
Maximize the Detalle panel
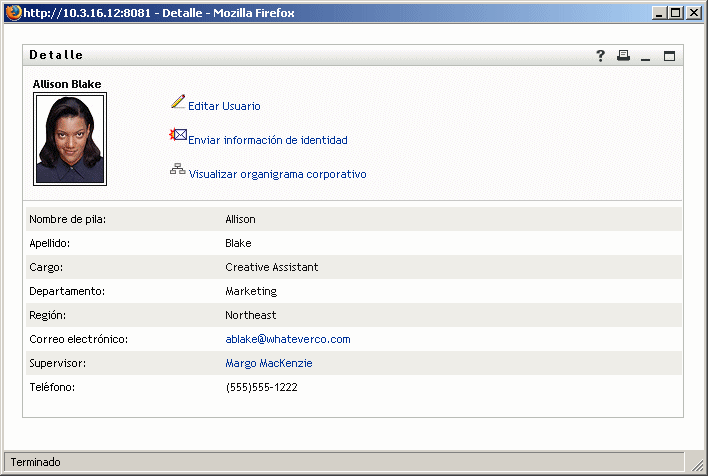pos(669,56)
